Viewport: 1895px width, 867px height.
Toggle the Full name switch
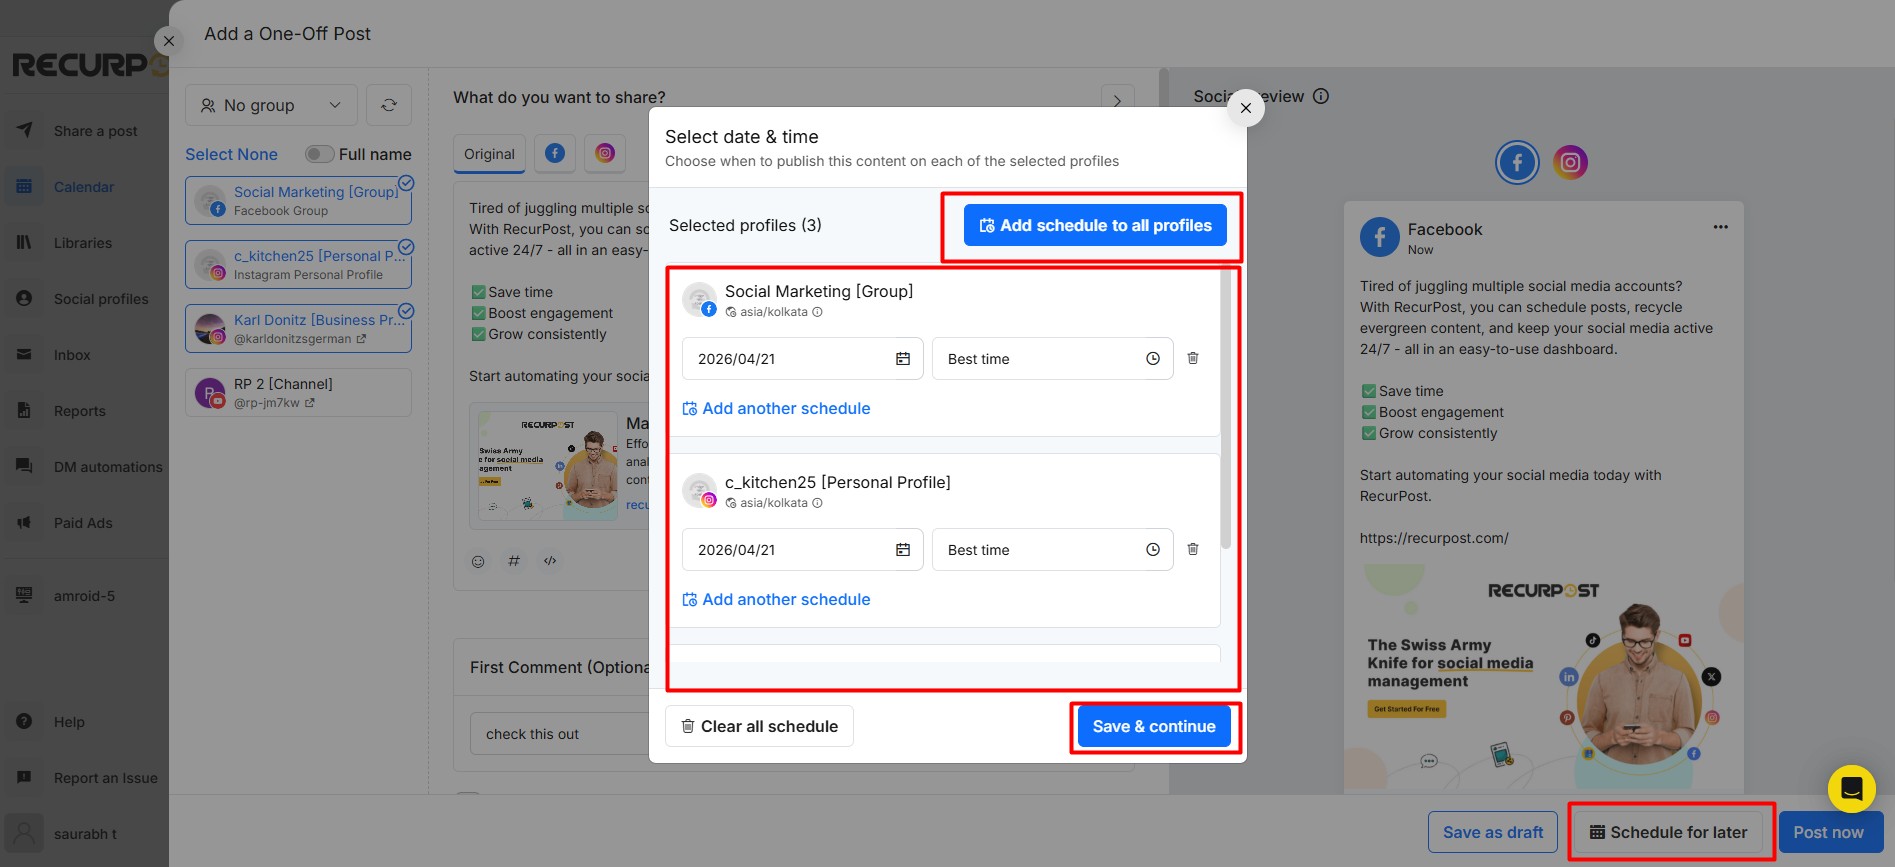(319, 154)
